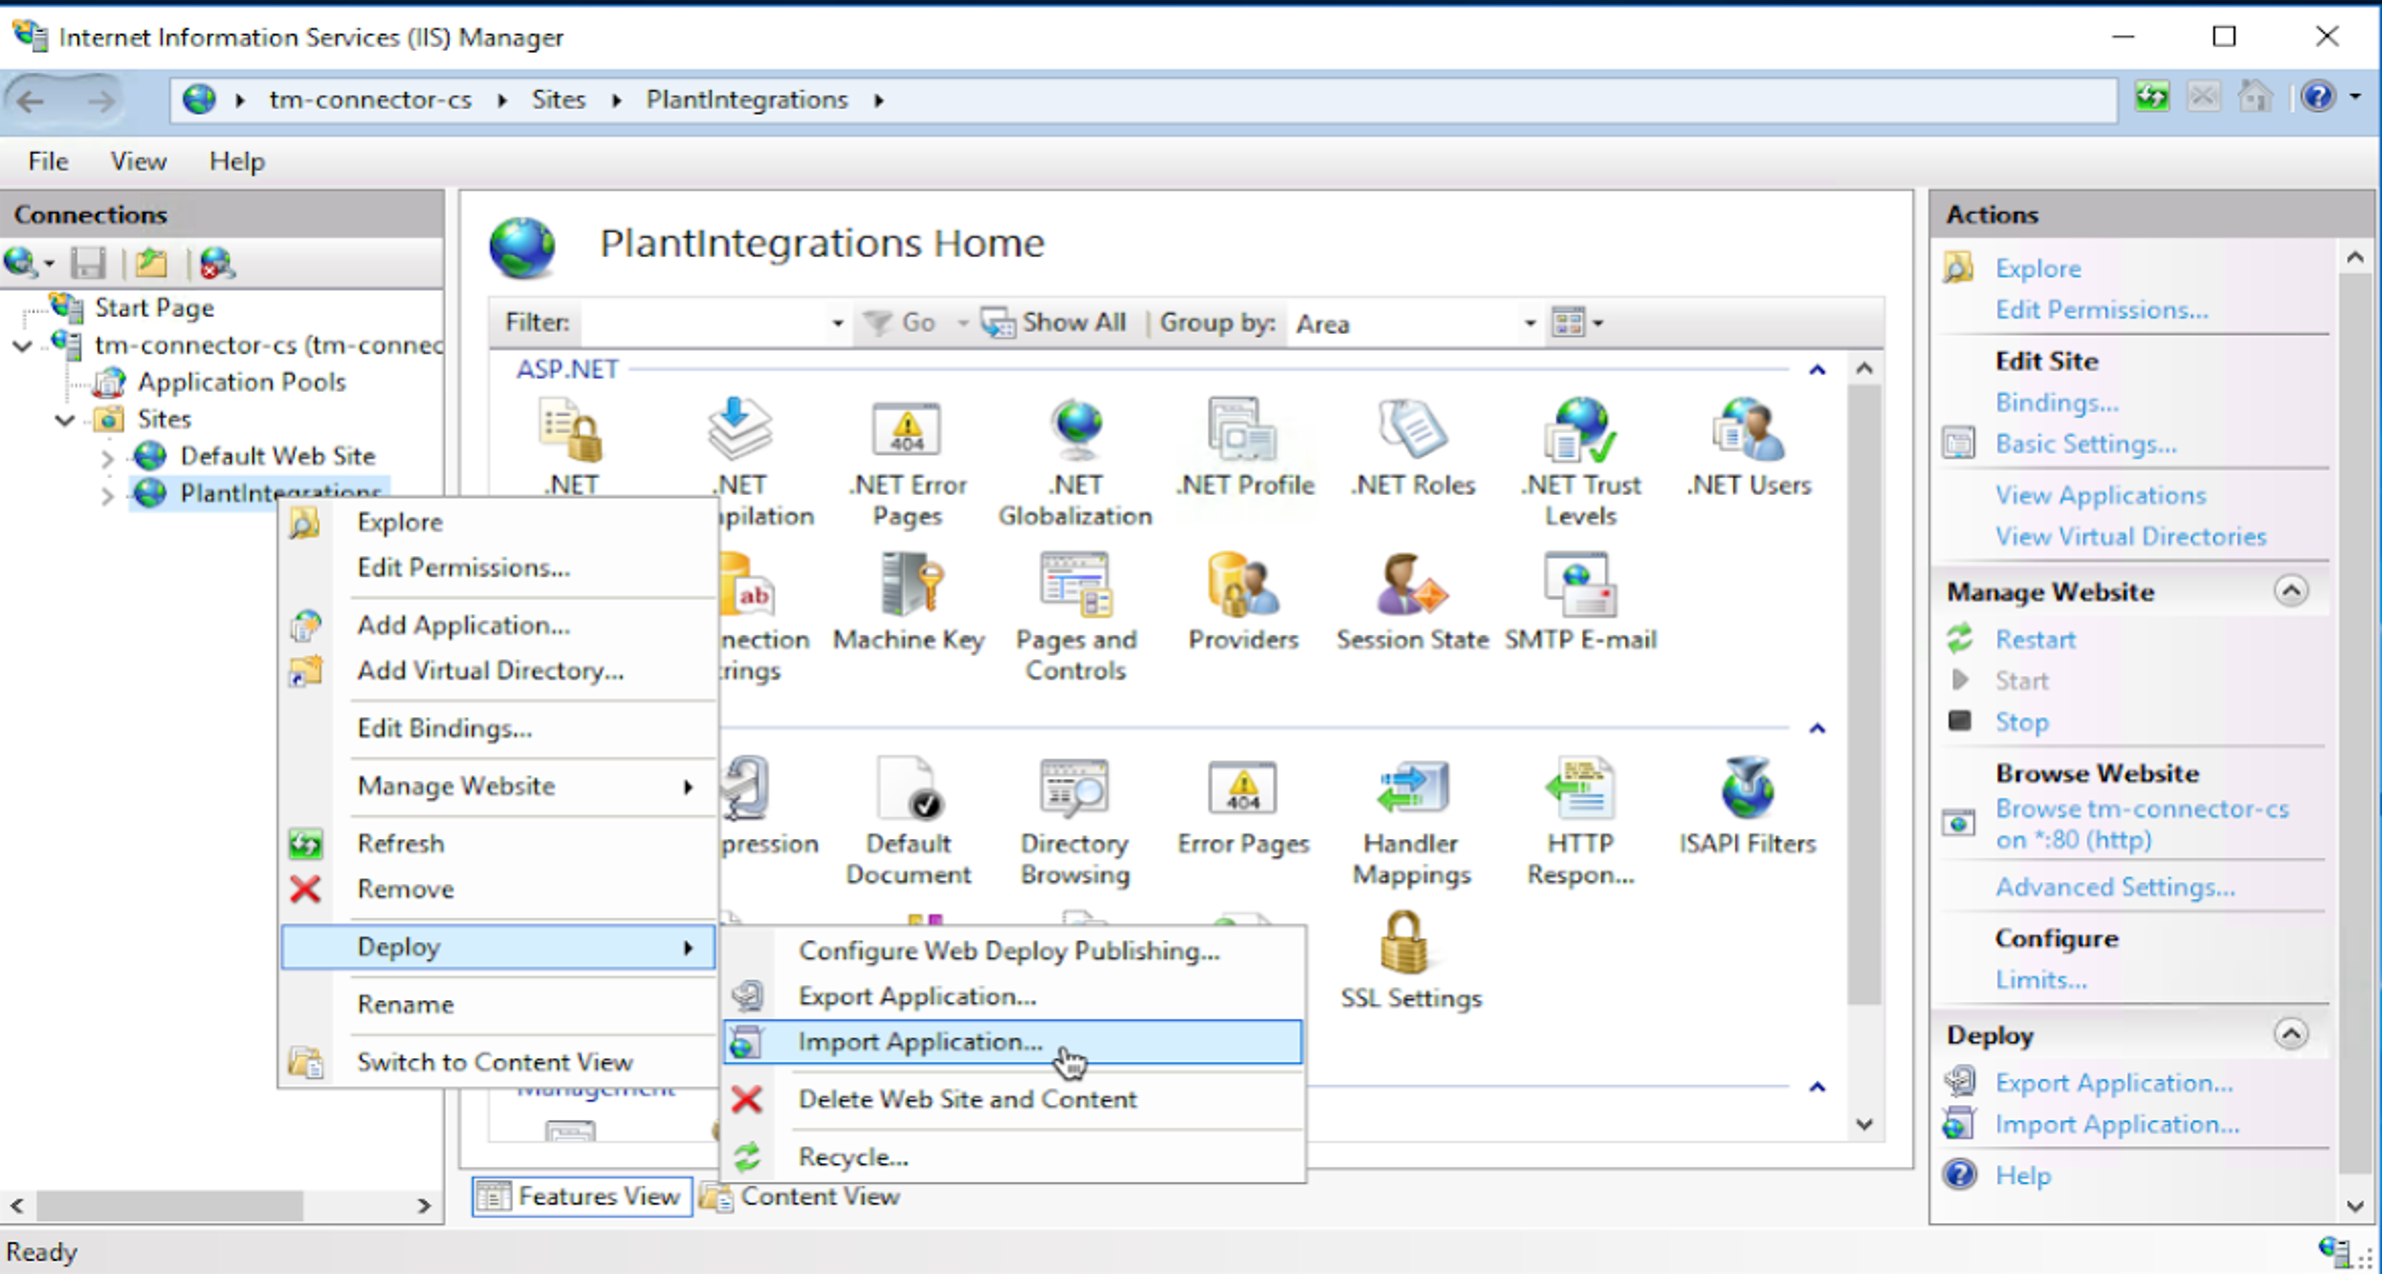Expand the Default Web Site node

pyautogui.click(x=107, y=458)
